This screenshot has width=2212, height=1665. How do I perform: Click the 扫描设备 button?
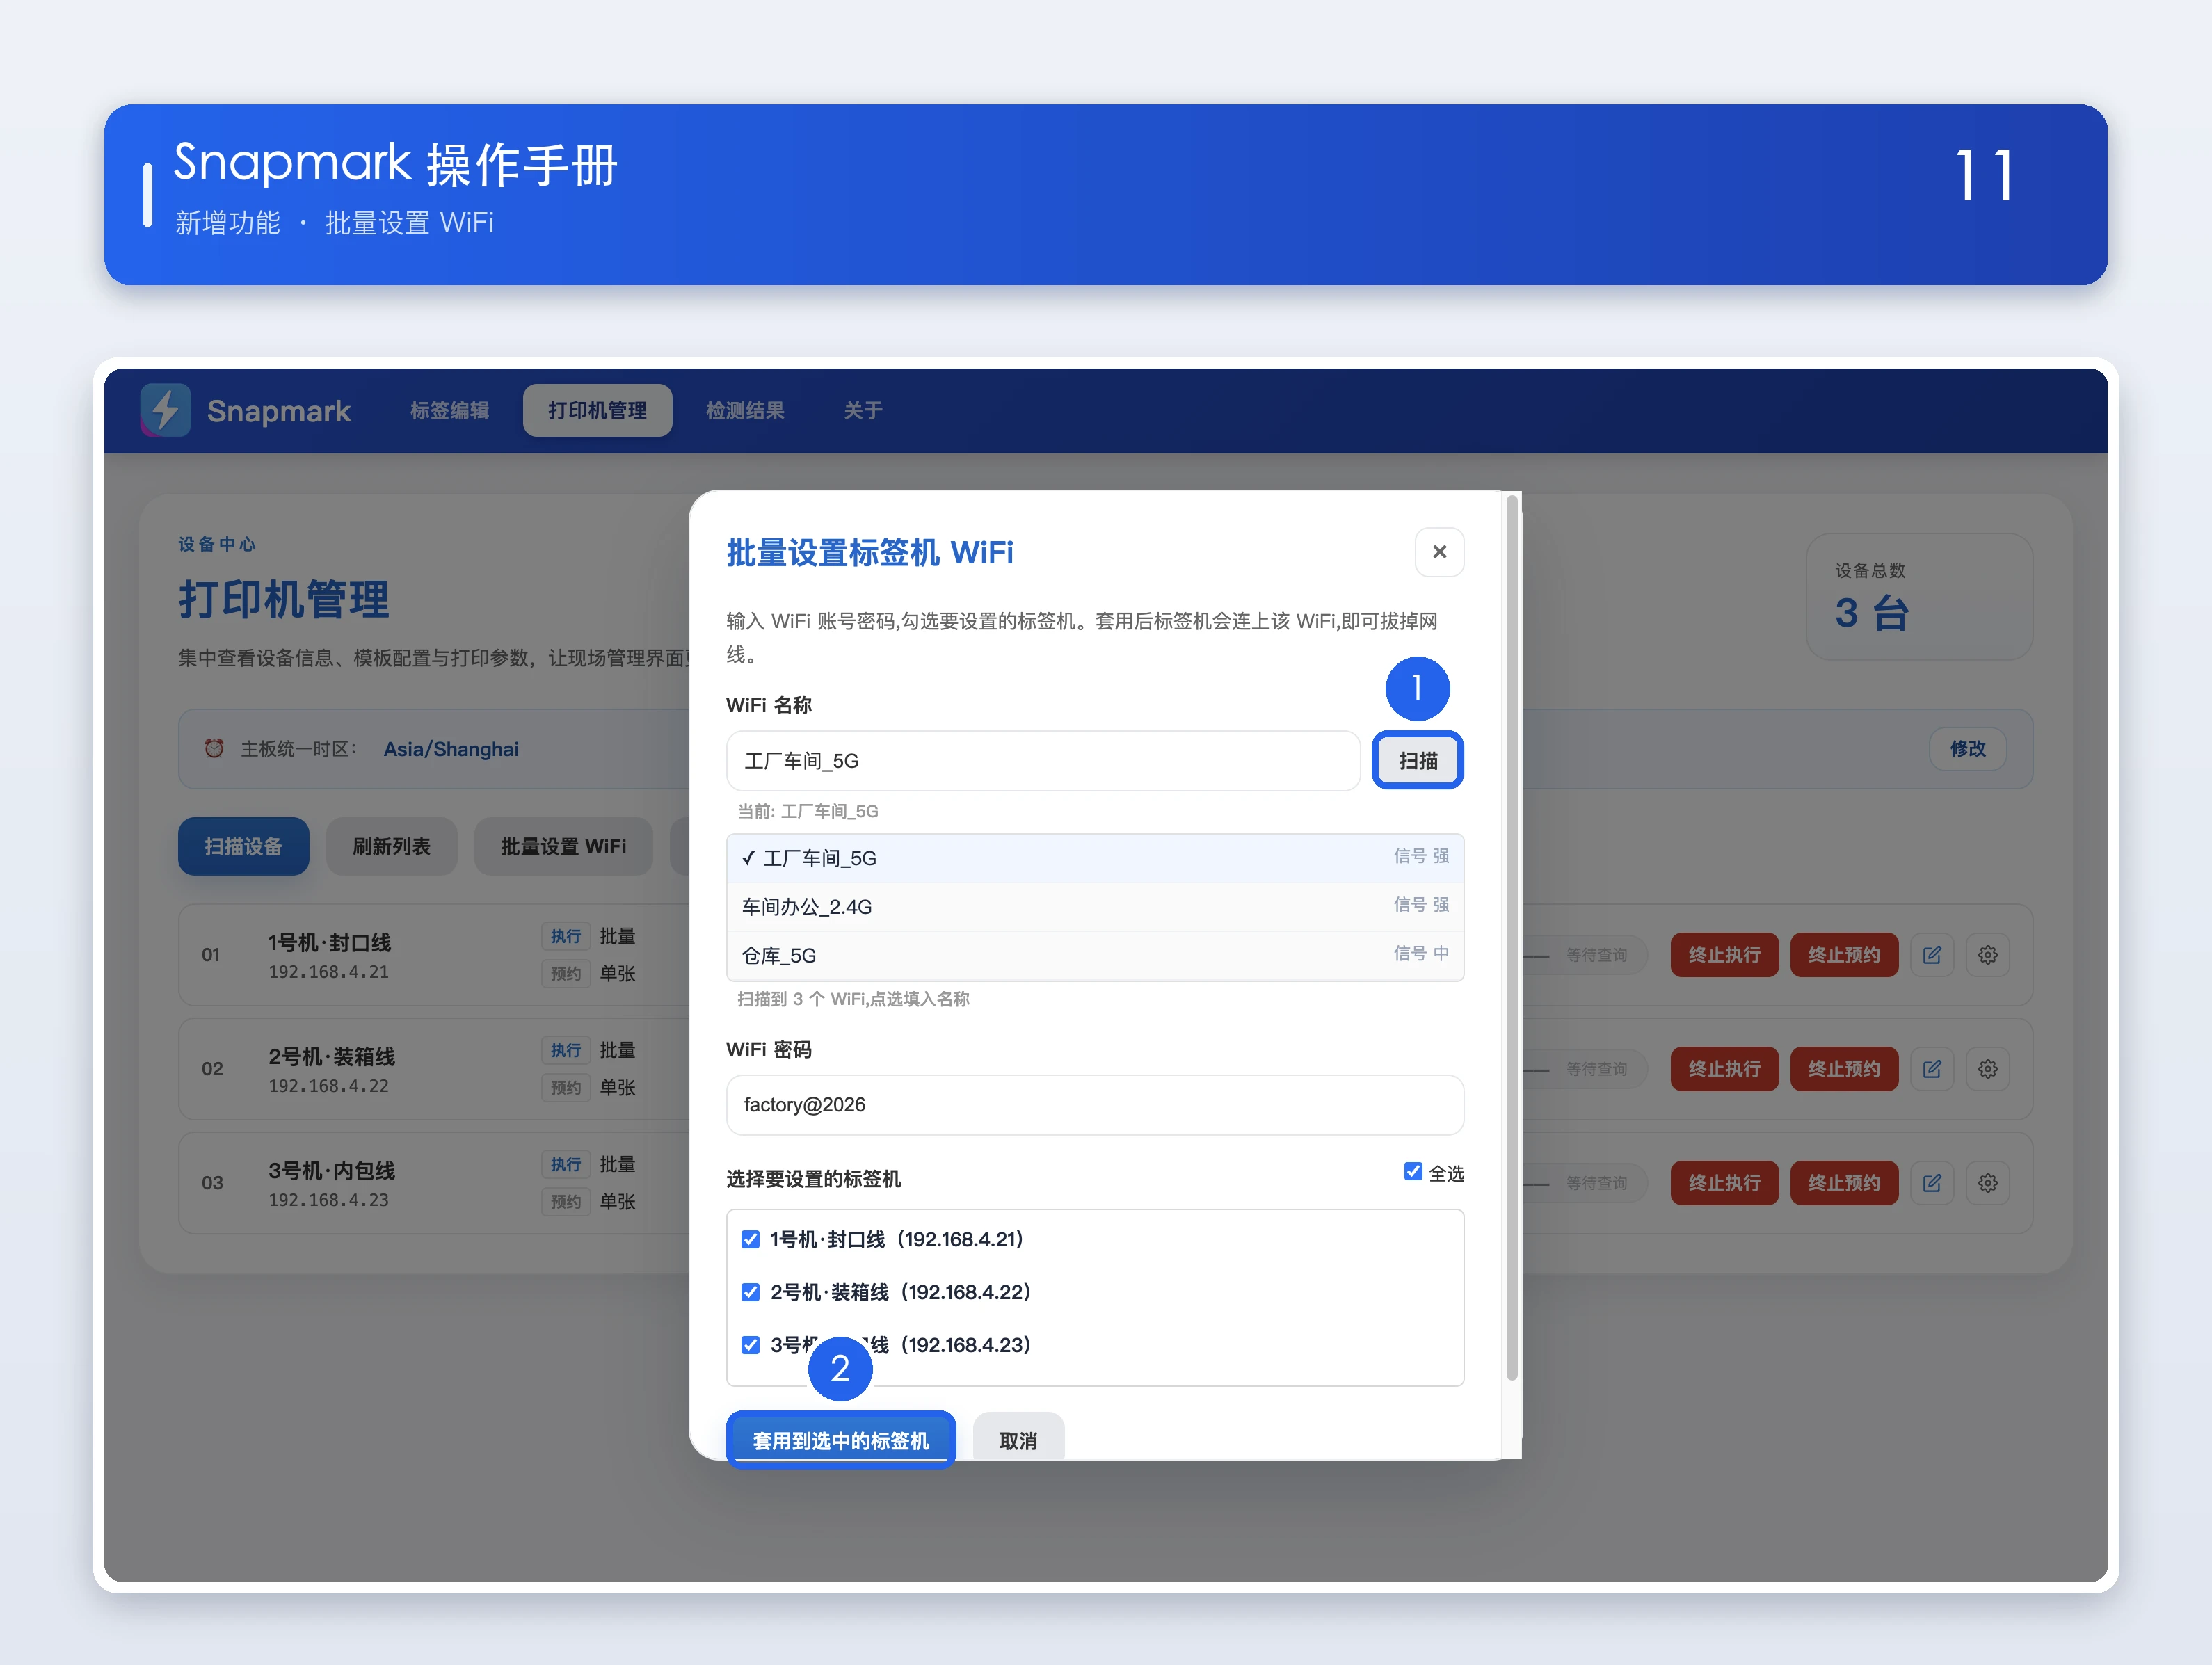tap(243, 846)
